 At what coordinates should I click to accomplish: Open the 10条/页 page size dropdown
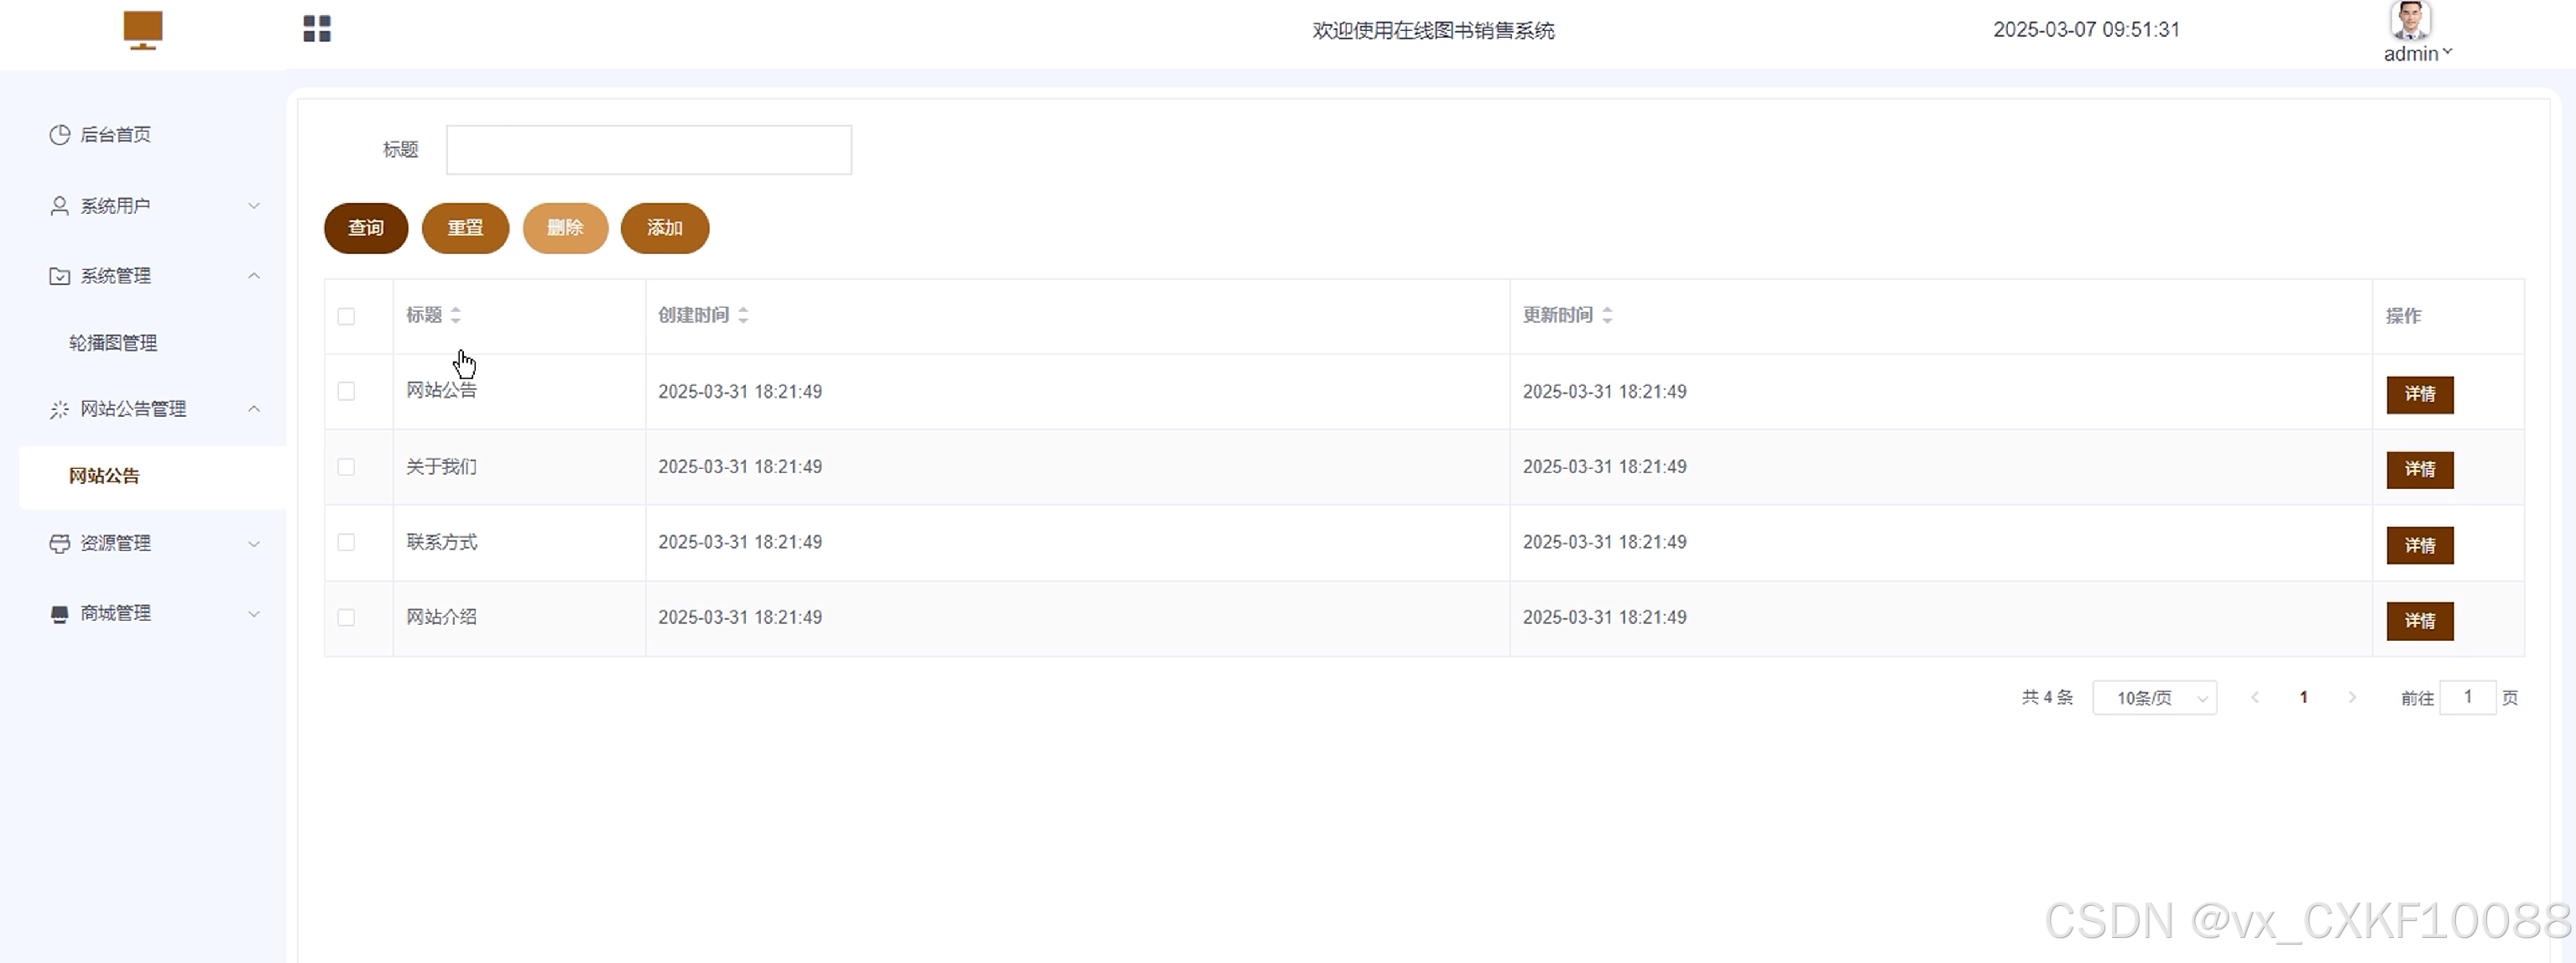(x=2154, y=697)
